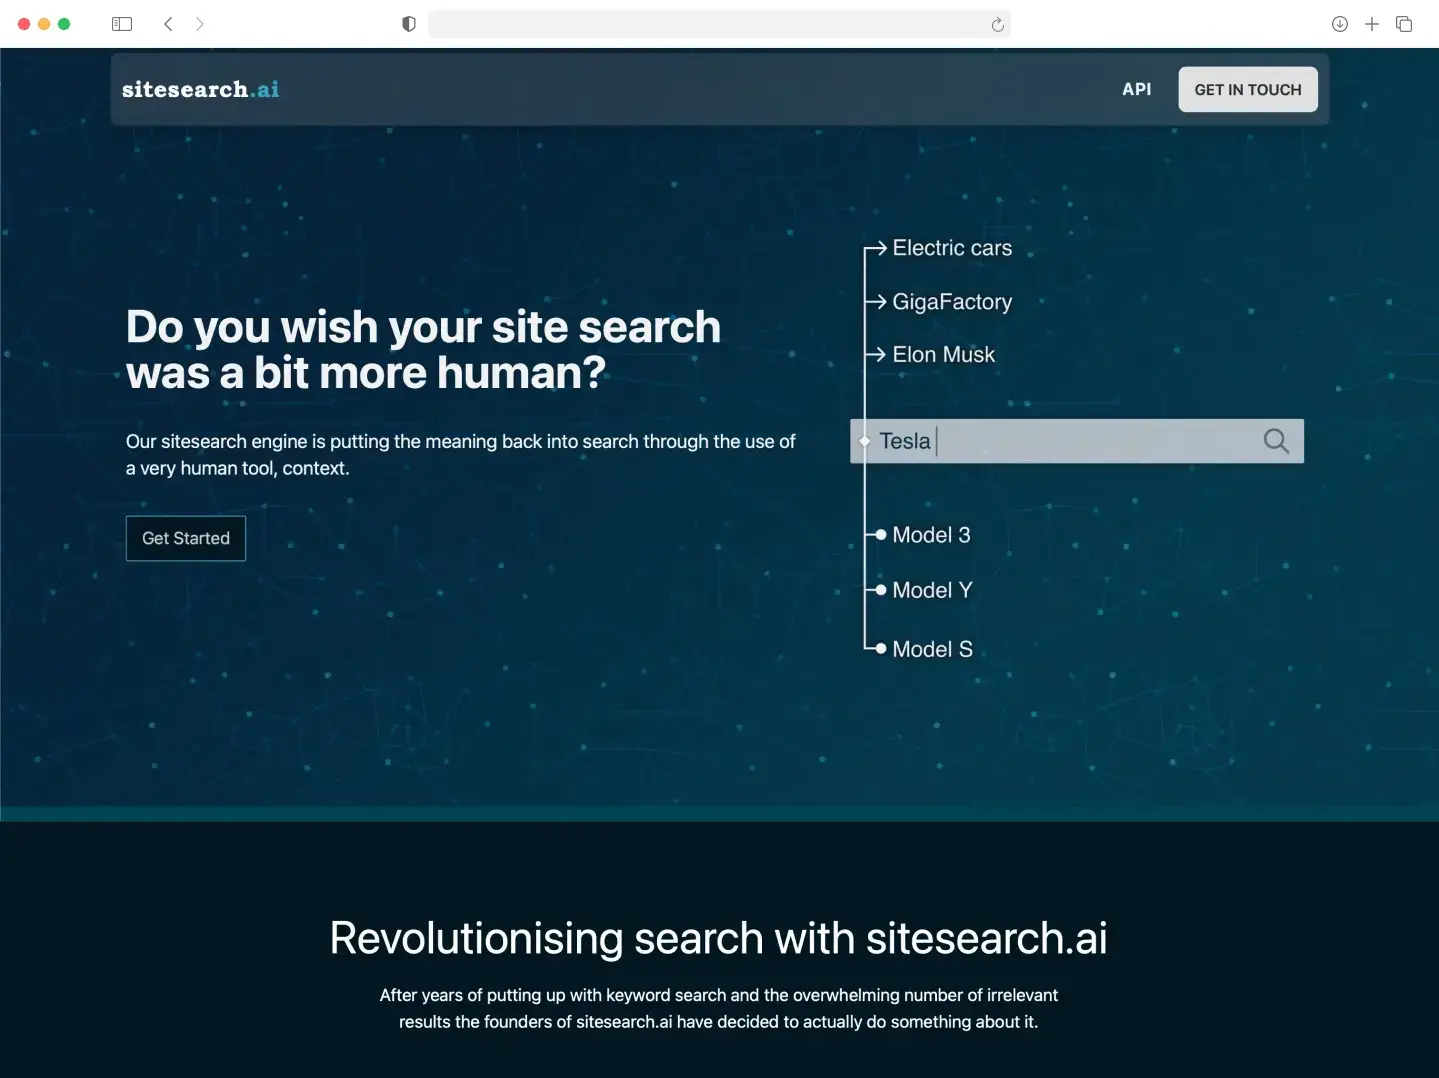Click the GET IN TOUCH button
1439x1078 pixels.
coord(1248,89)
